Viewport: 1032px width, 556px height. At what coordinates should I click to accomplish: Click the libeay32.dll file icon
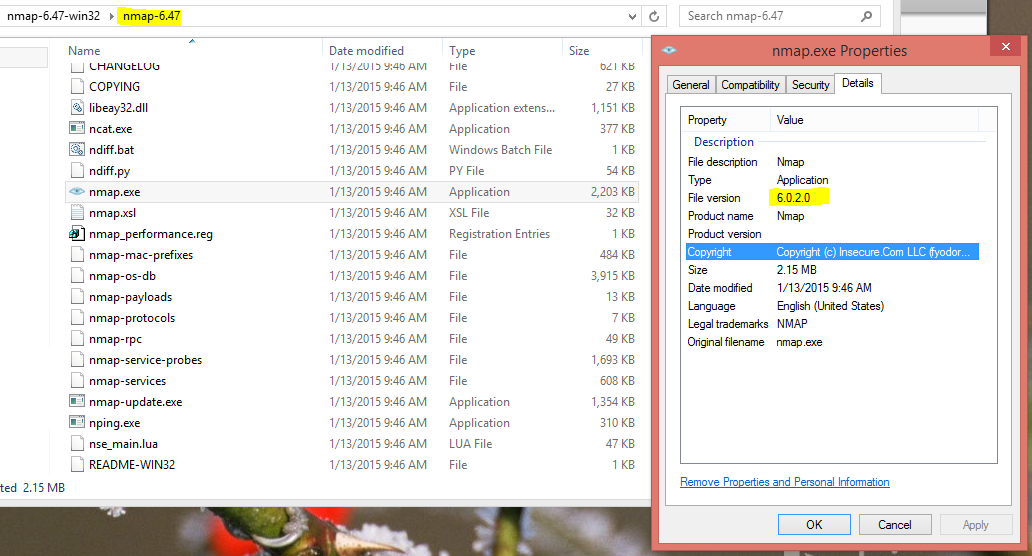tap(77, 108)
